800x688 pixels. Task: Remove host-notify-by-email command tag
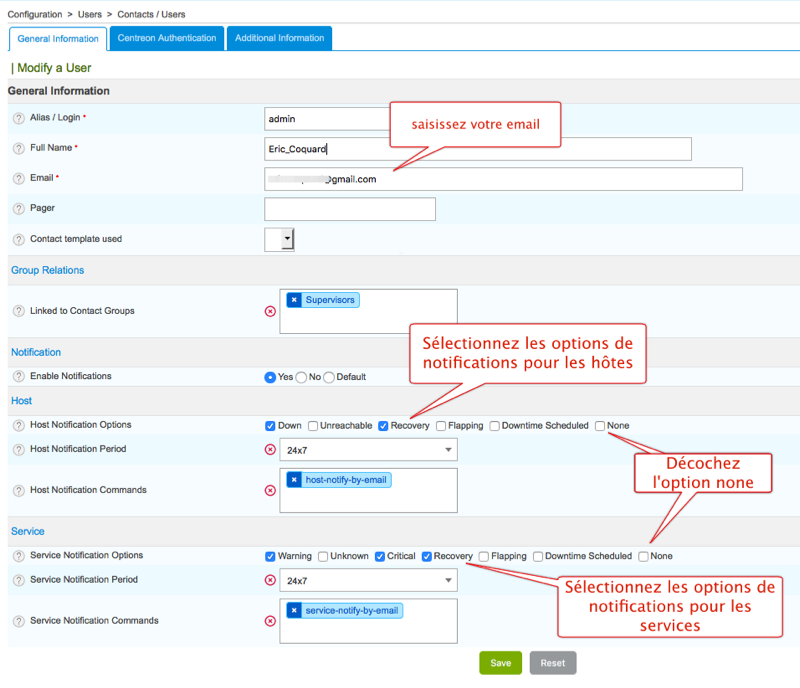click(x=294, y=480)
